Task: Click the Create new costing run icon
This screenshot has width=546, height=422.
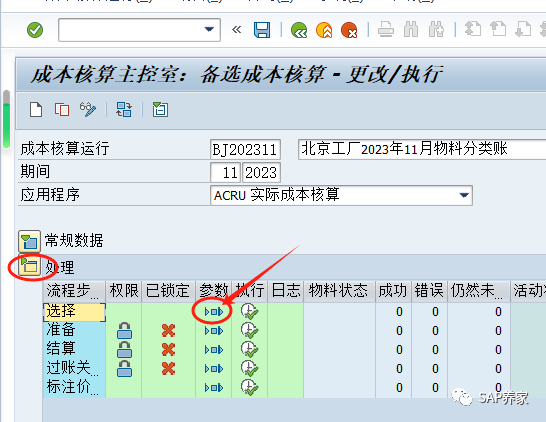Action: [36, 110]
